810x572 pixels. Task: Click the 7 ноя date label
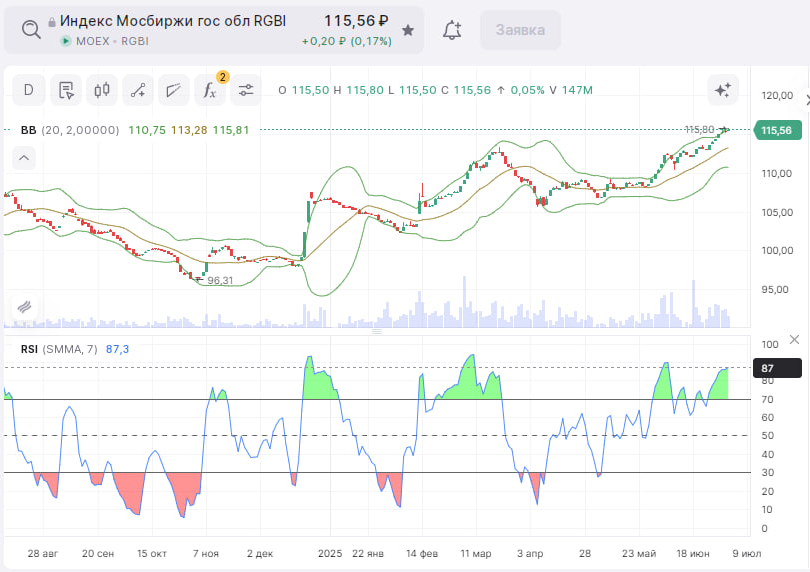point(206,553)
